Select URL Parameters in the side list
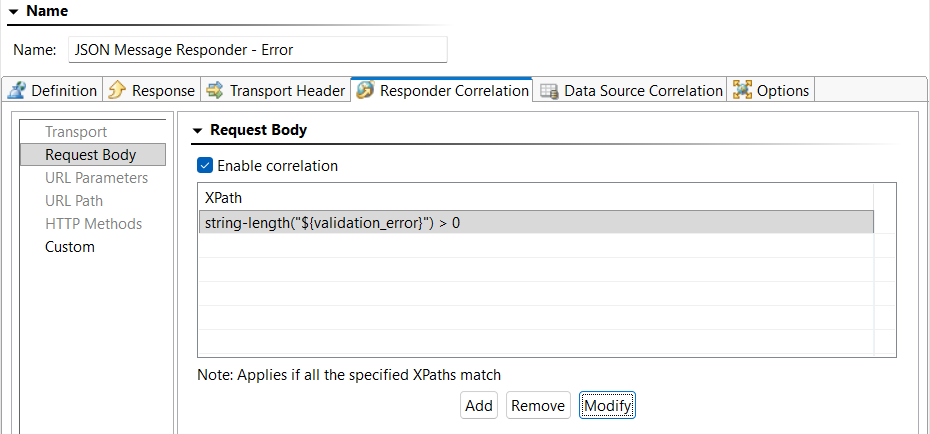Screen dimensions: 930x434 pyautogui.click(x=97, y=178)
